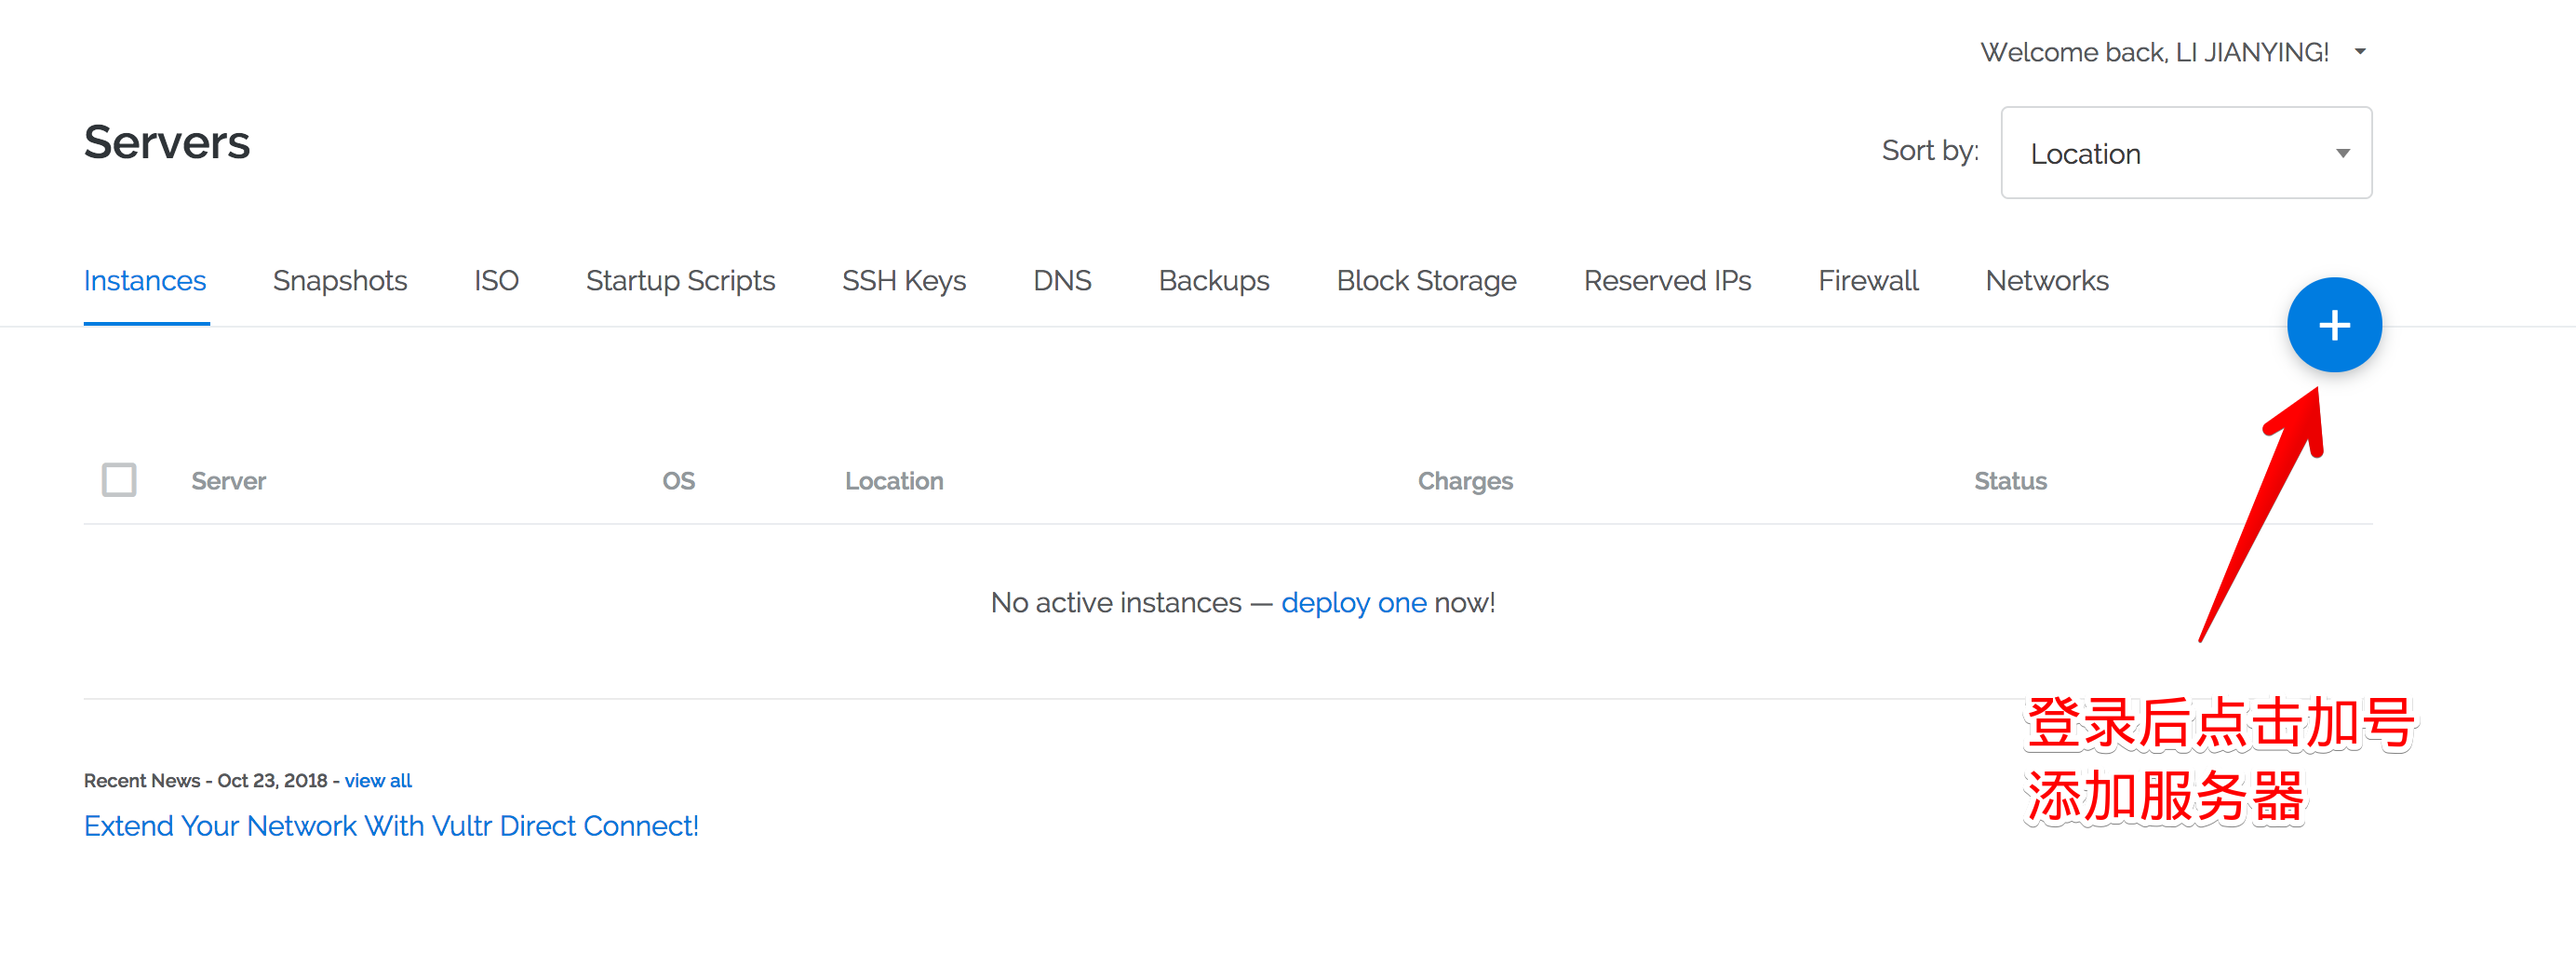This screenshot has height=966, width=2576.
Task: Open the Firewall tab
Action: coord(1867,281)
